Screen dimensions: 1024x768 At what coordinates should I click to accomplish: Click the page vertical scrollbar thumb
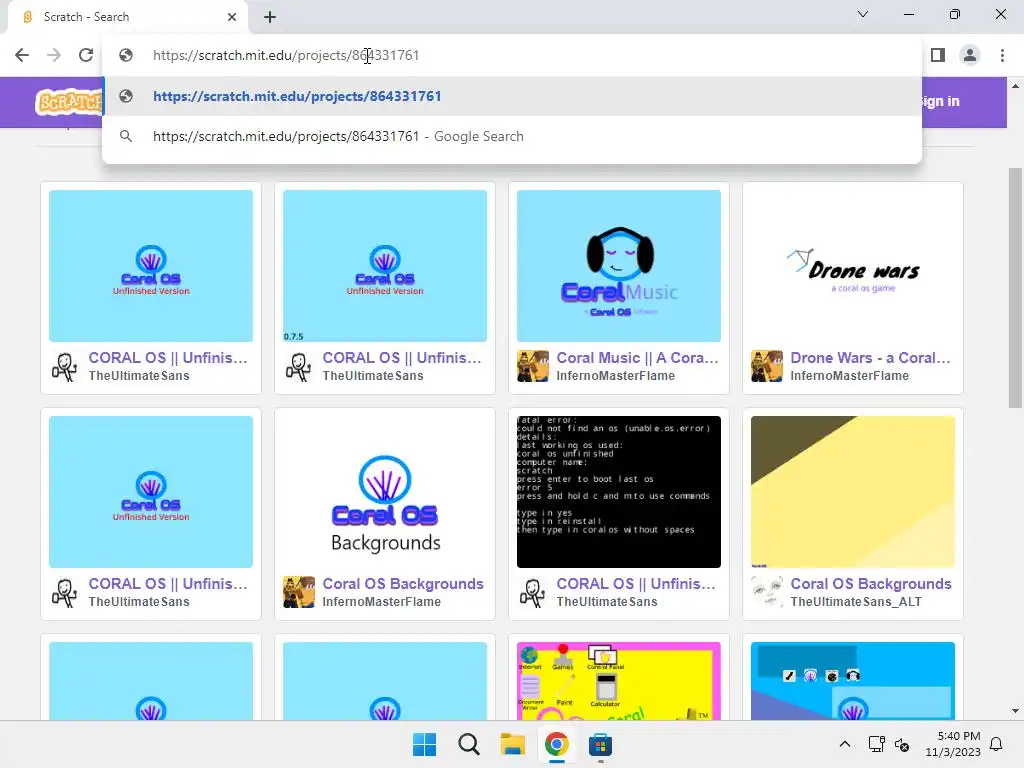pyautogui.click(x=1015, y=288)
